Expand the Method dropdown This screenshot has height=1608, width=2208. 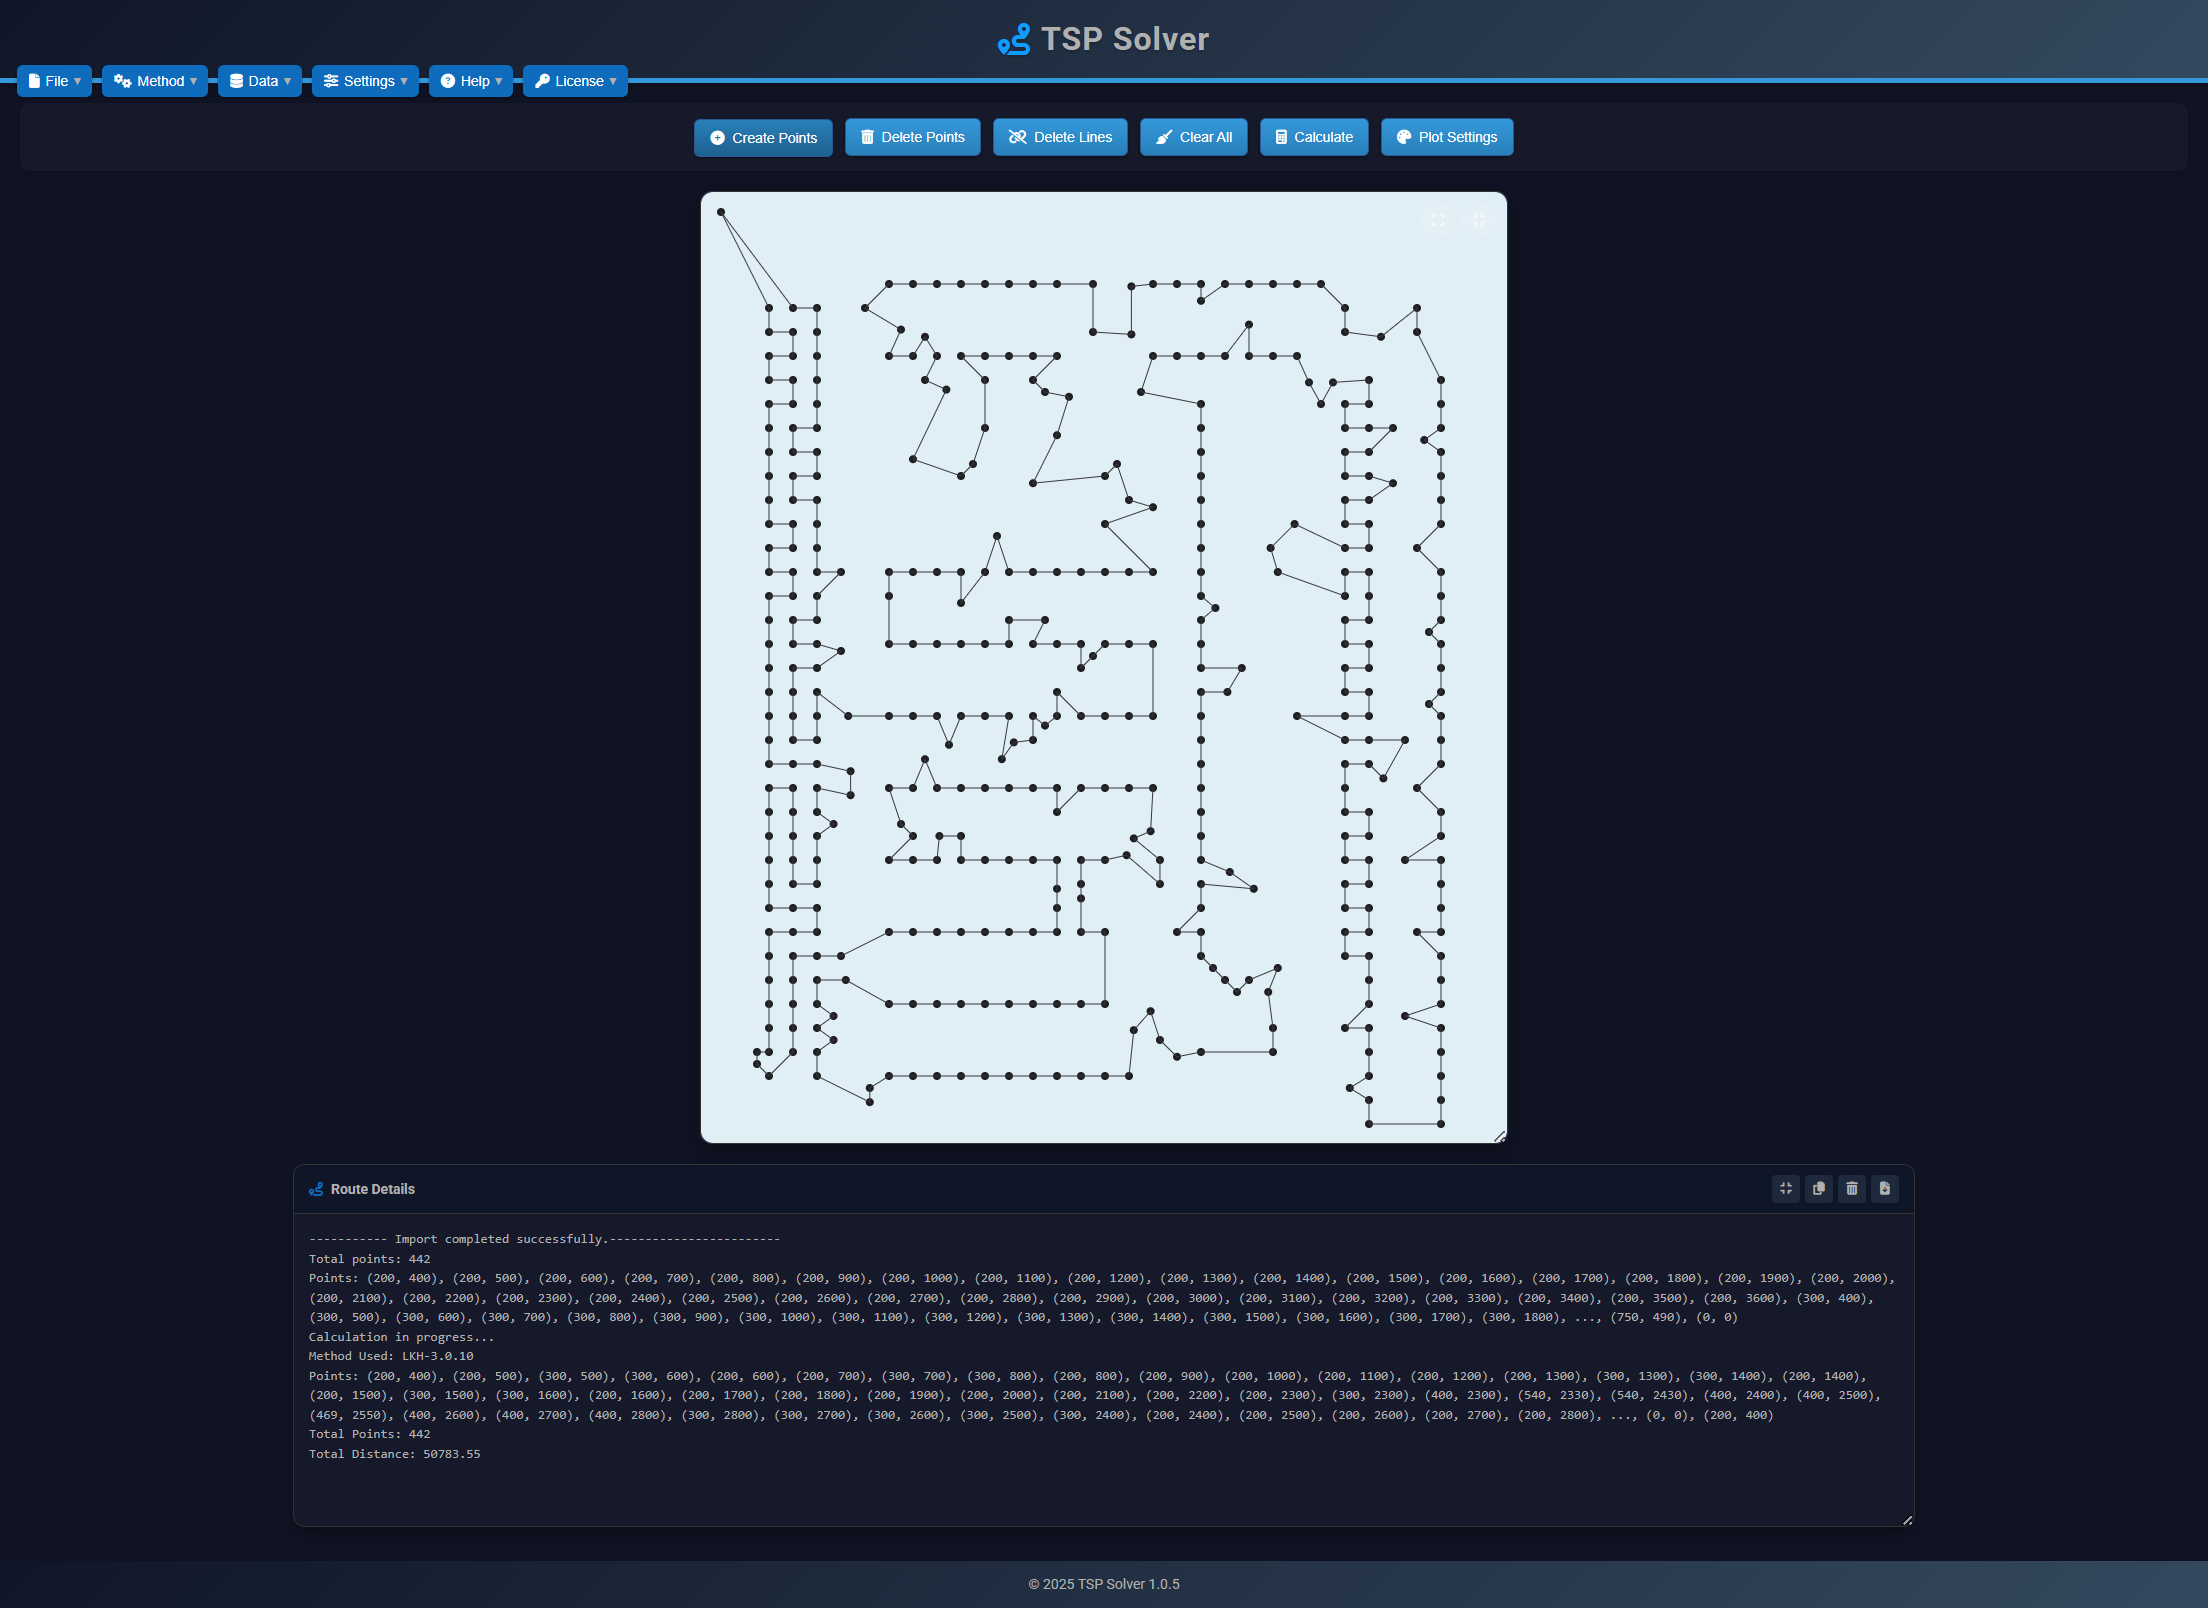155,81
